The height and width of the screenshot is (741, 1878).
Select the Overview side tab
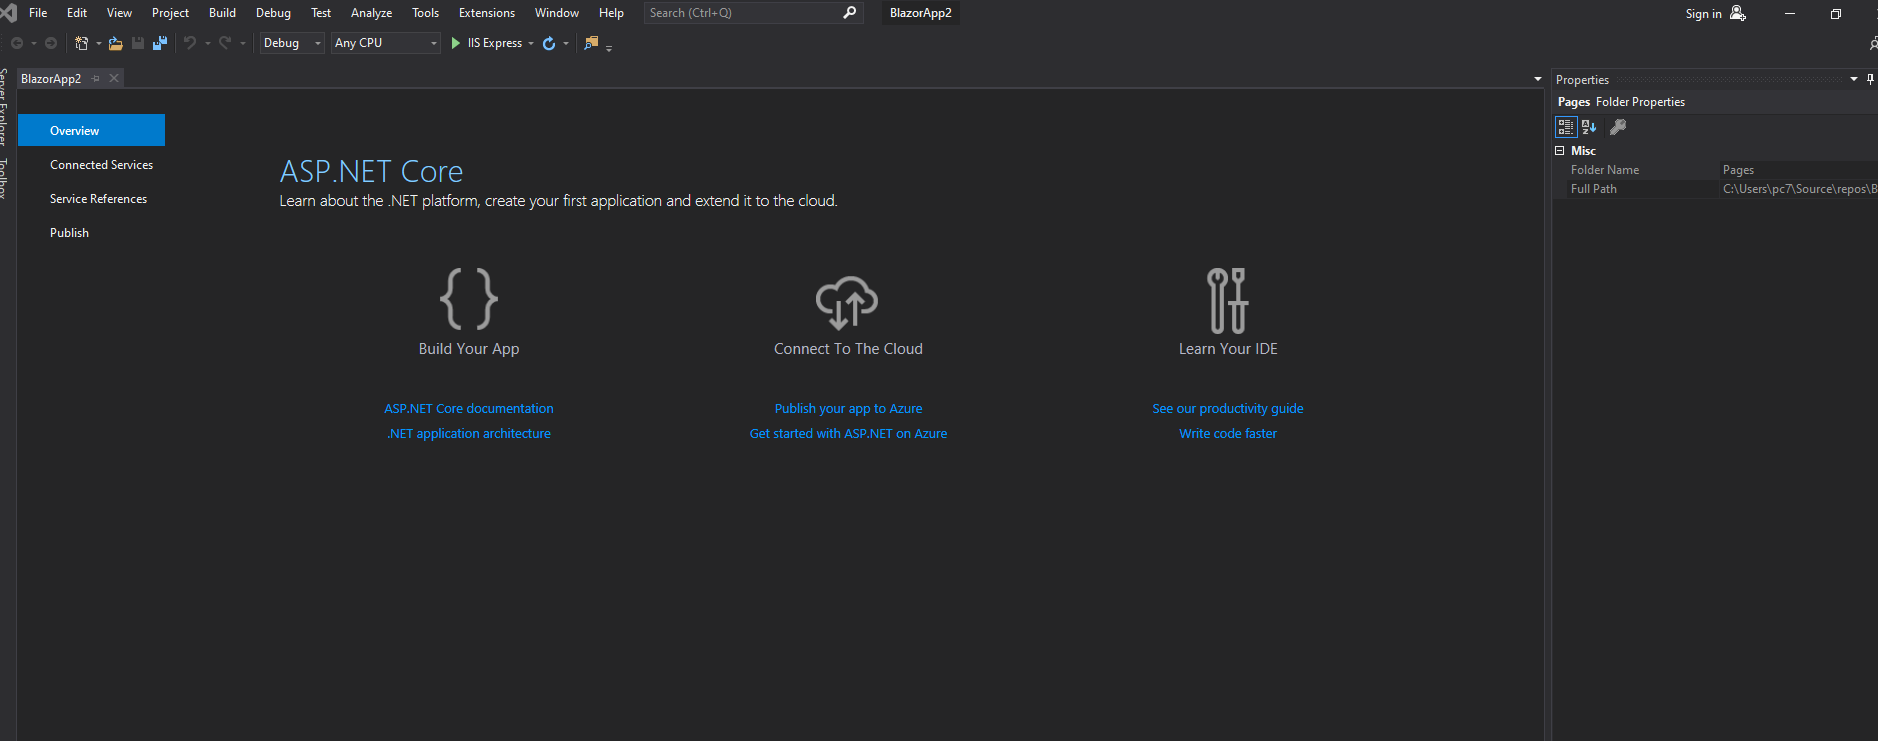point(91,131)
